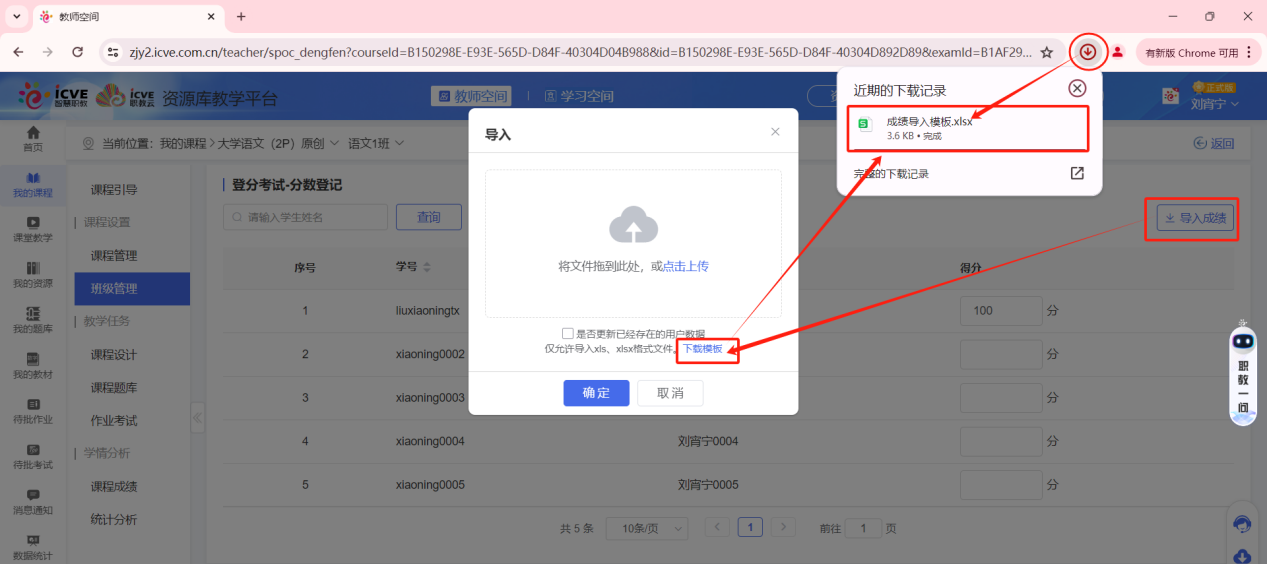Open 我的资源 in the left sidebar
Viewport: 1267px width, 564px height.
click(33, 275)
